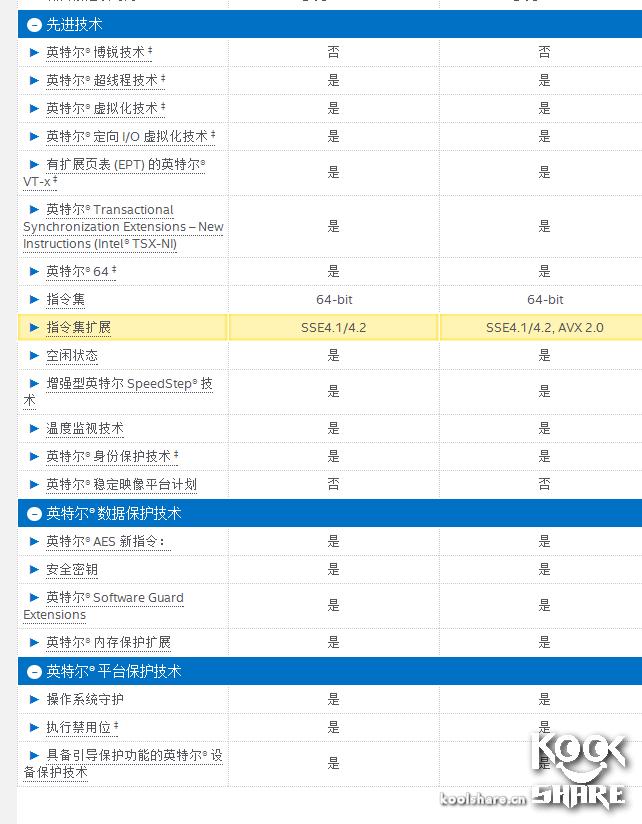Expand the arrow beside 安全密钥
Viewport: 642px width, 824px height.
(34, 569)
